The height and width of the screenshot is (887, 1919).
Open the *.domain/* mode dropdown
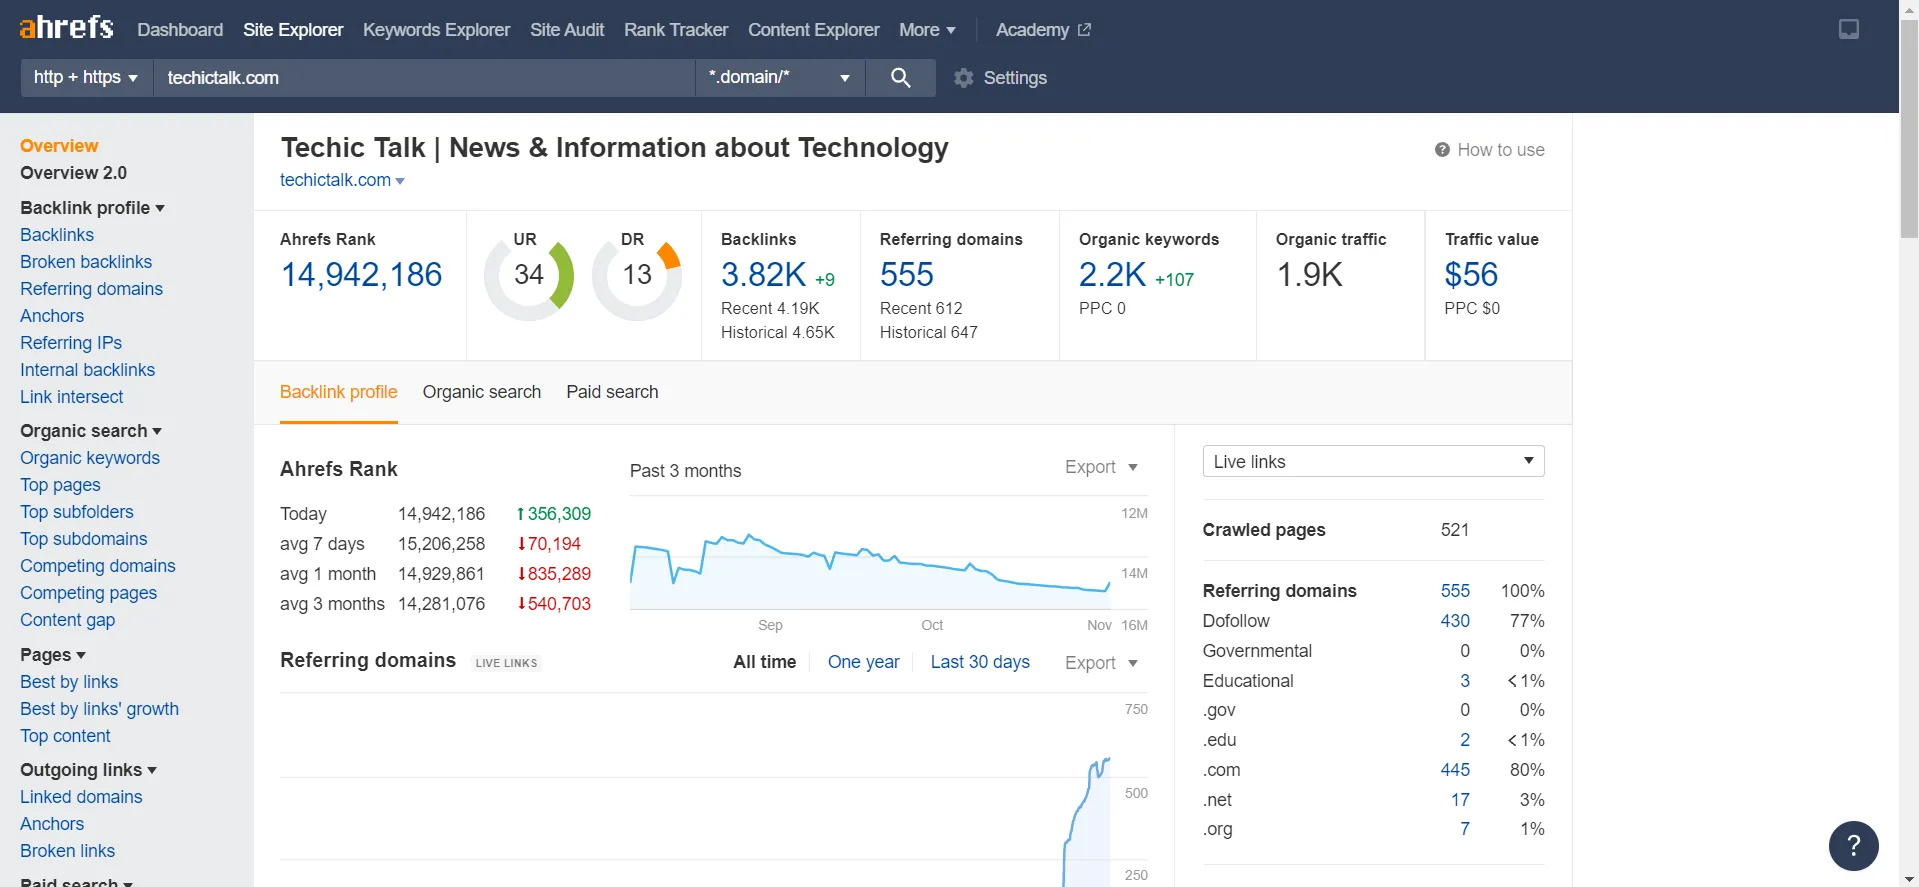coord(780,77)
